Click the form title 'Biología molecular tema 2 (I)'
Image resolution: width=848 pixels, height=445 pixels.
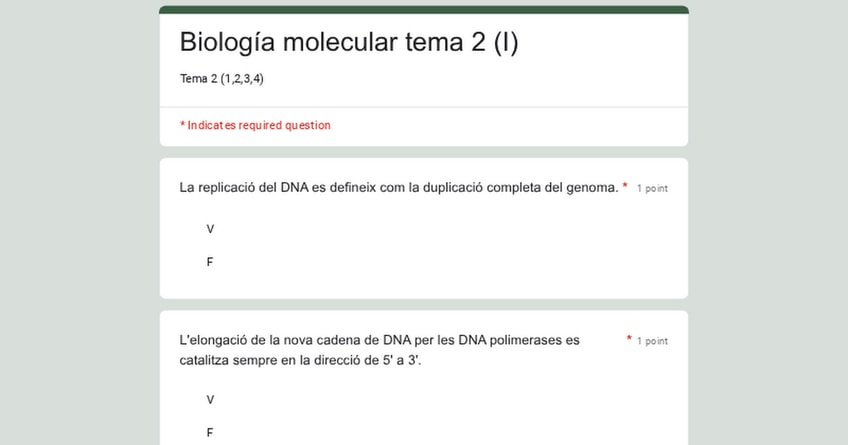pos(349,42)
